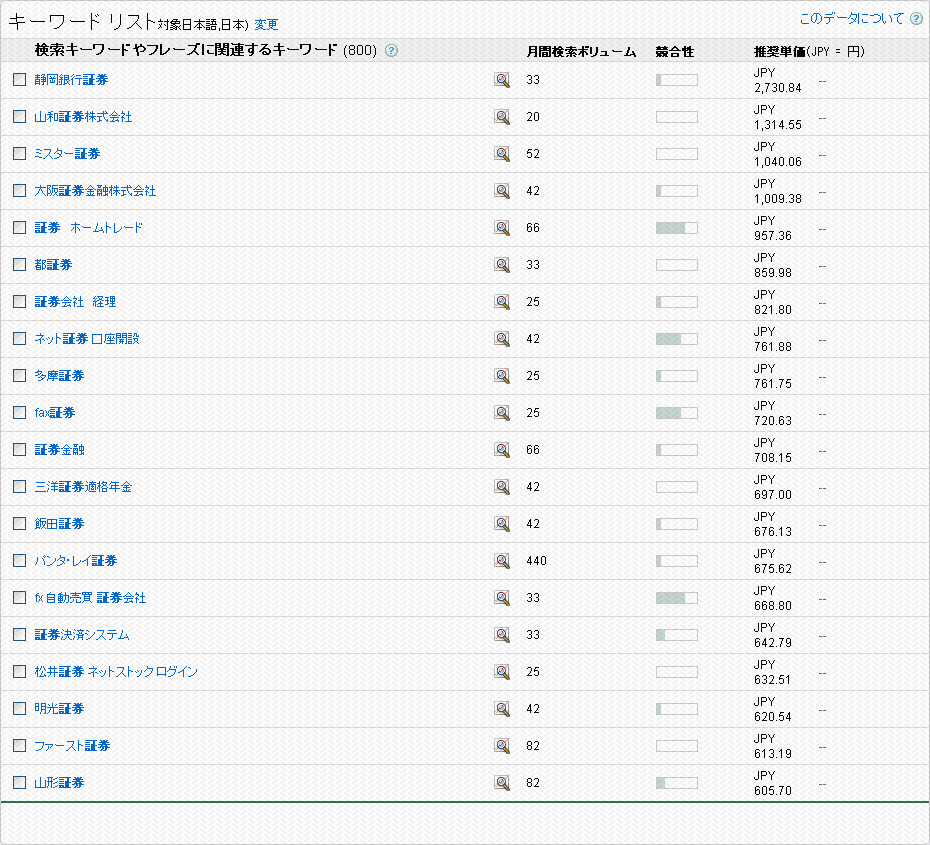Click competition bar for 証券 ホームトレード
This screenshot has width=930, height=845.
676,228
